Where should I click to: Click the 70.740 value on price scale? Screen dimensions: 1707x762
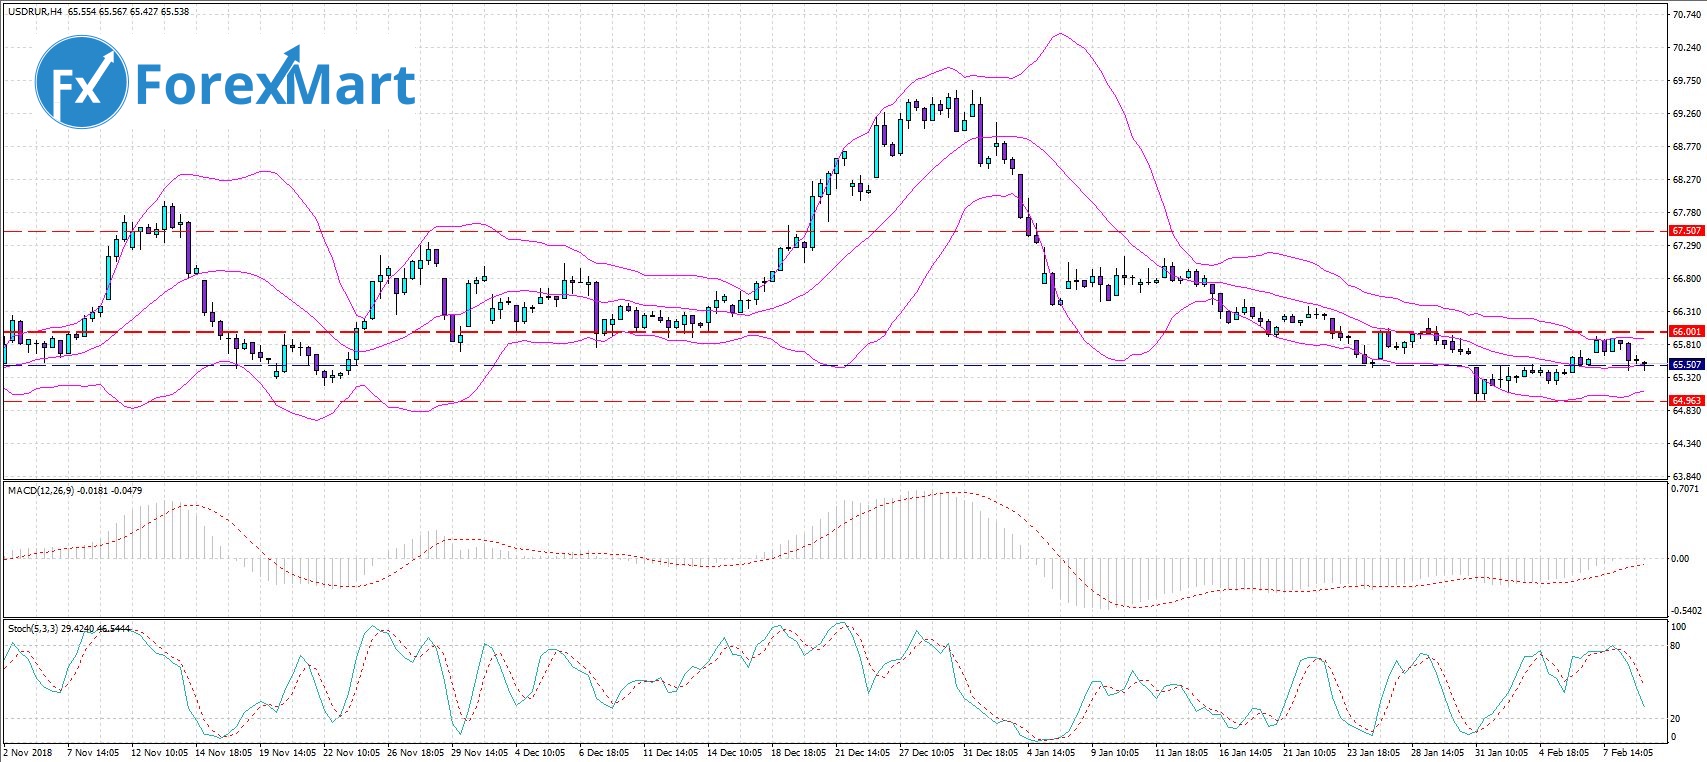pos(1686,15)
